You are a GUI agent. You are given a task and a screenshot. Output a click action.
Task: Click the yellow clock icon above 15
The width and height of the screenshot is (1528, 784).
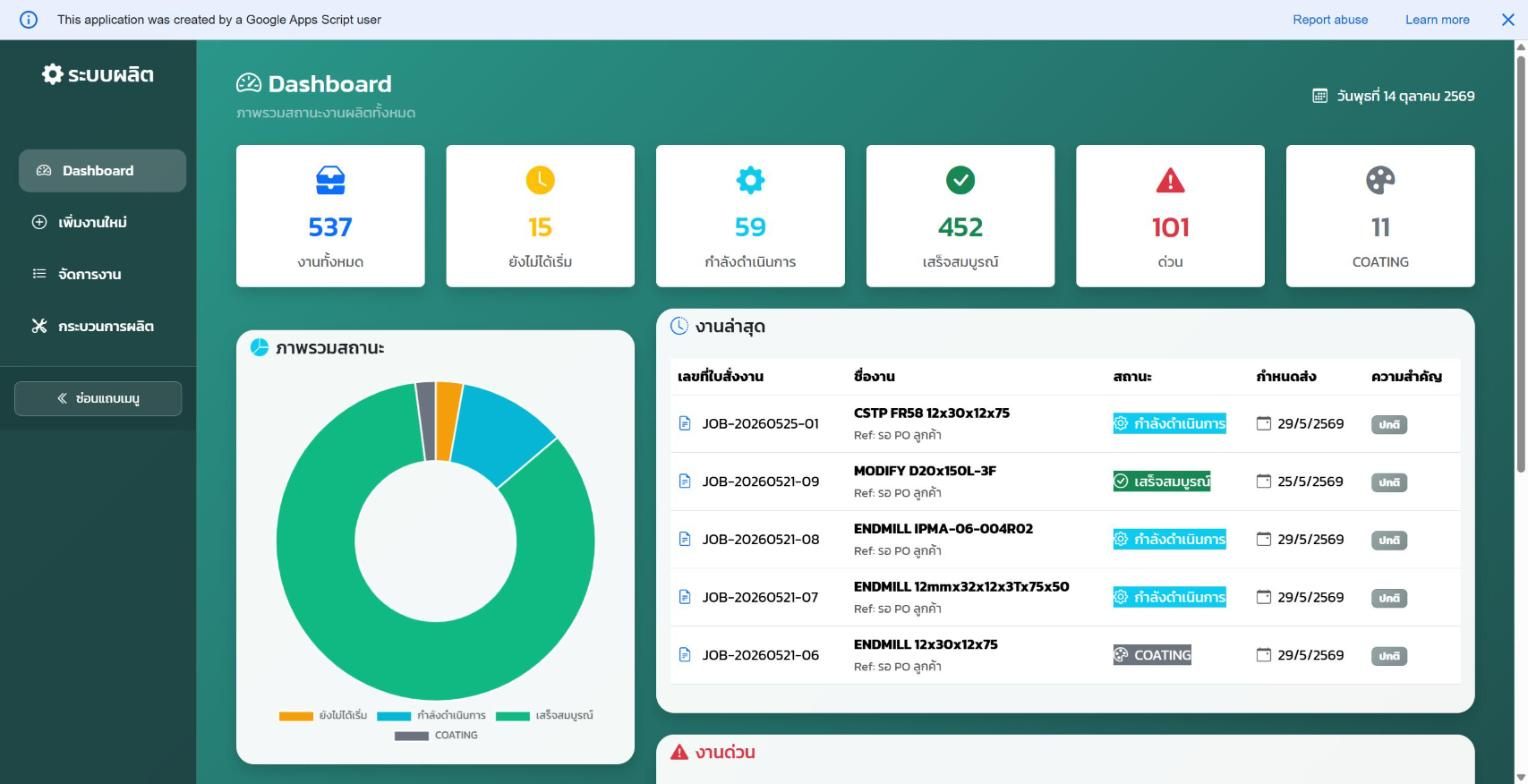coord(540,180)
